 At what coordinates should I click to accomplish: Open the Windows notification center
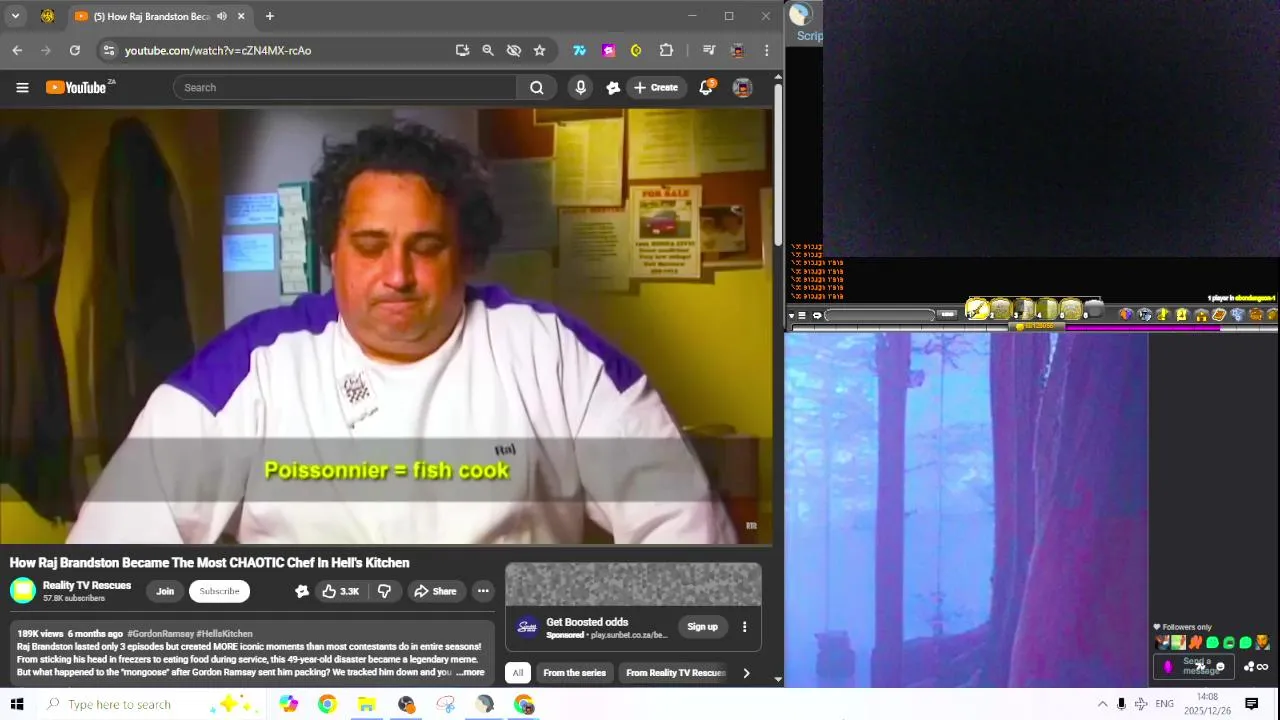[x=1251, y=704]
